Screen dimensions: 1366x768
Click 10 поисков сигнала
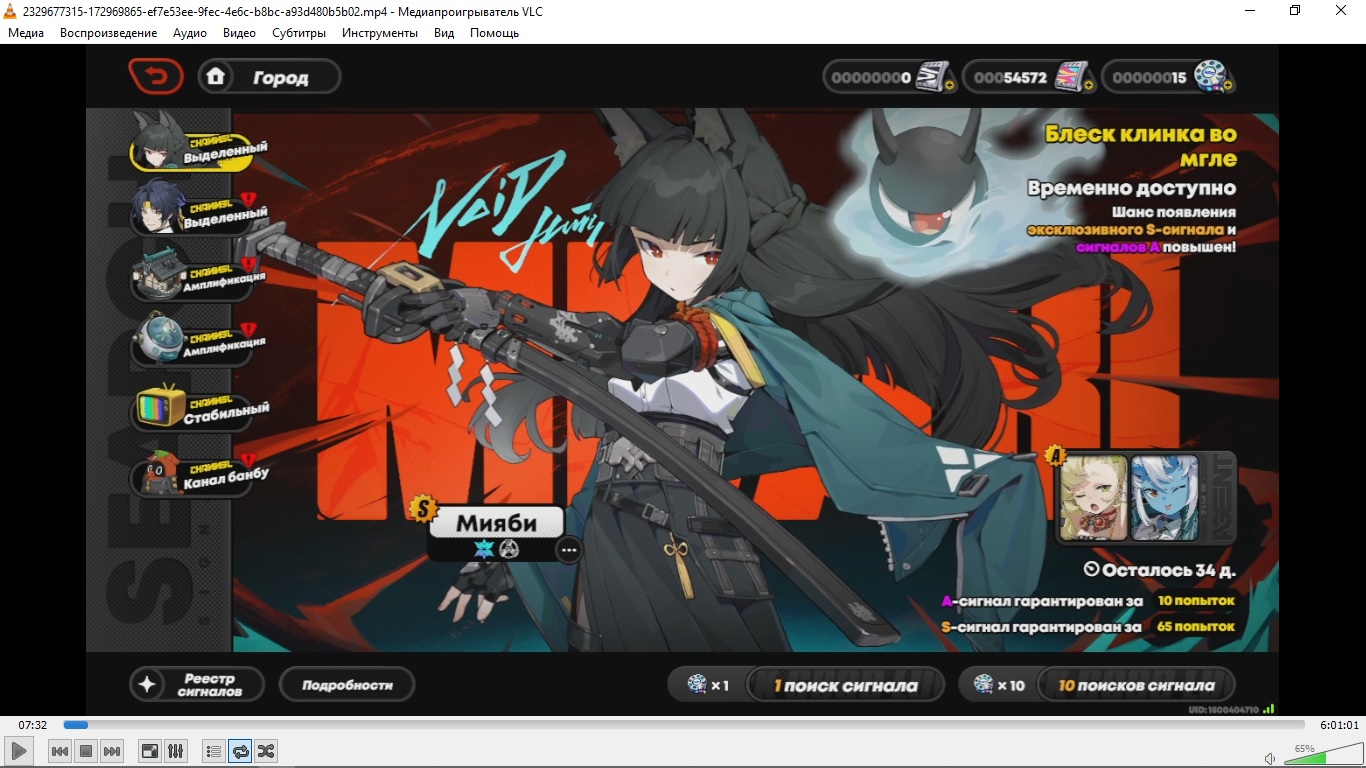(x=1136, y=685)
